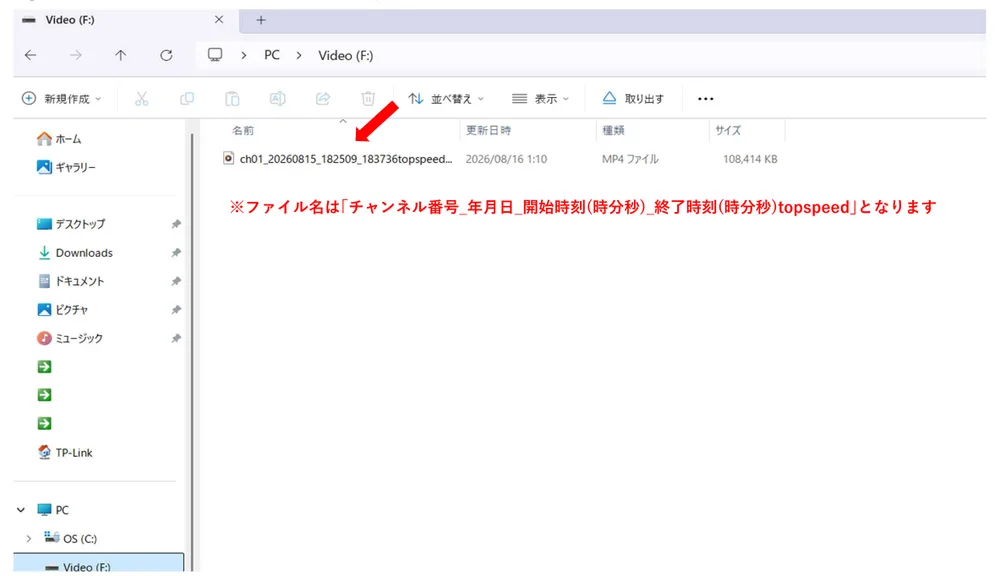Navigate up one folder level
1000x576 pixels.
(x=121, y=55)
